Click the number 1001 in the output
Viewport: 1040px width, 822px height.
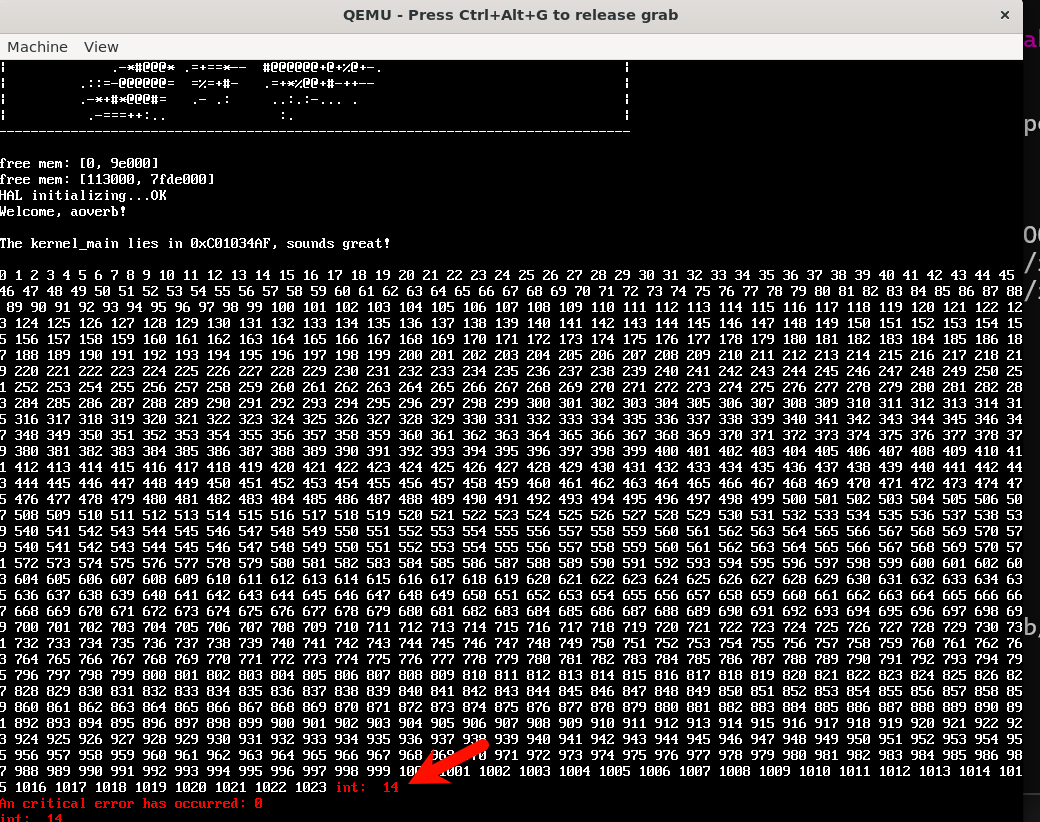tap(454, 771)
